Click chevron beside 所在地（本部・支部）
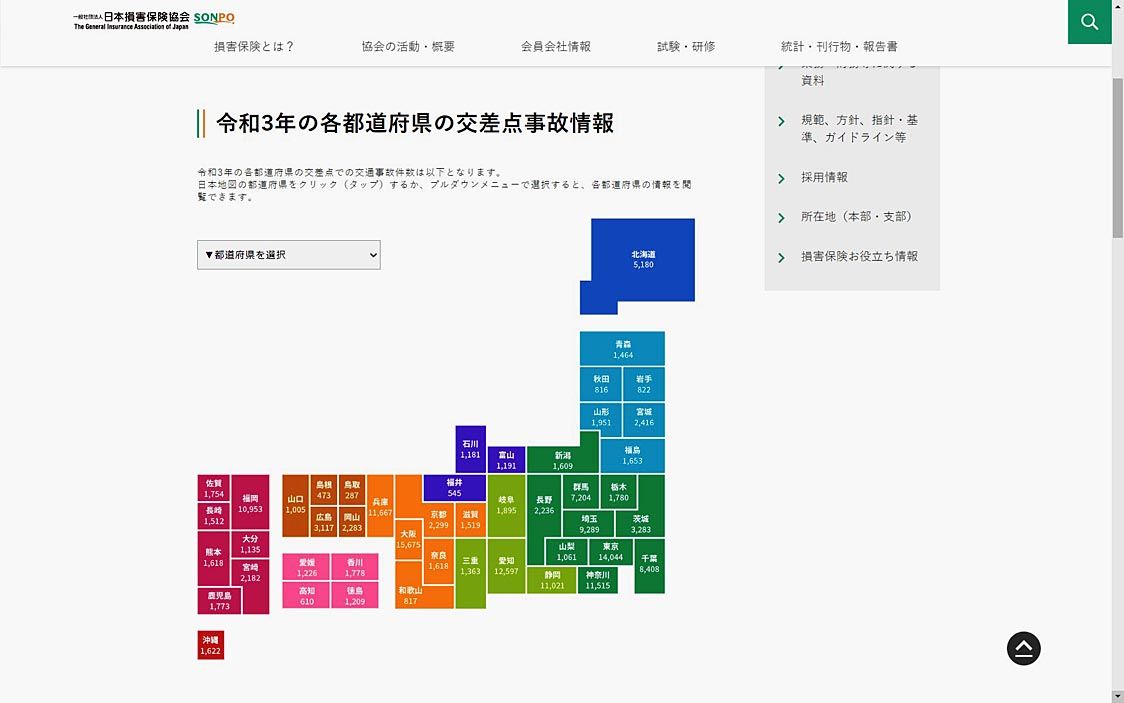The image size is (1124, 703). [781, 217]
